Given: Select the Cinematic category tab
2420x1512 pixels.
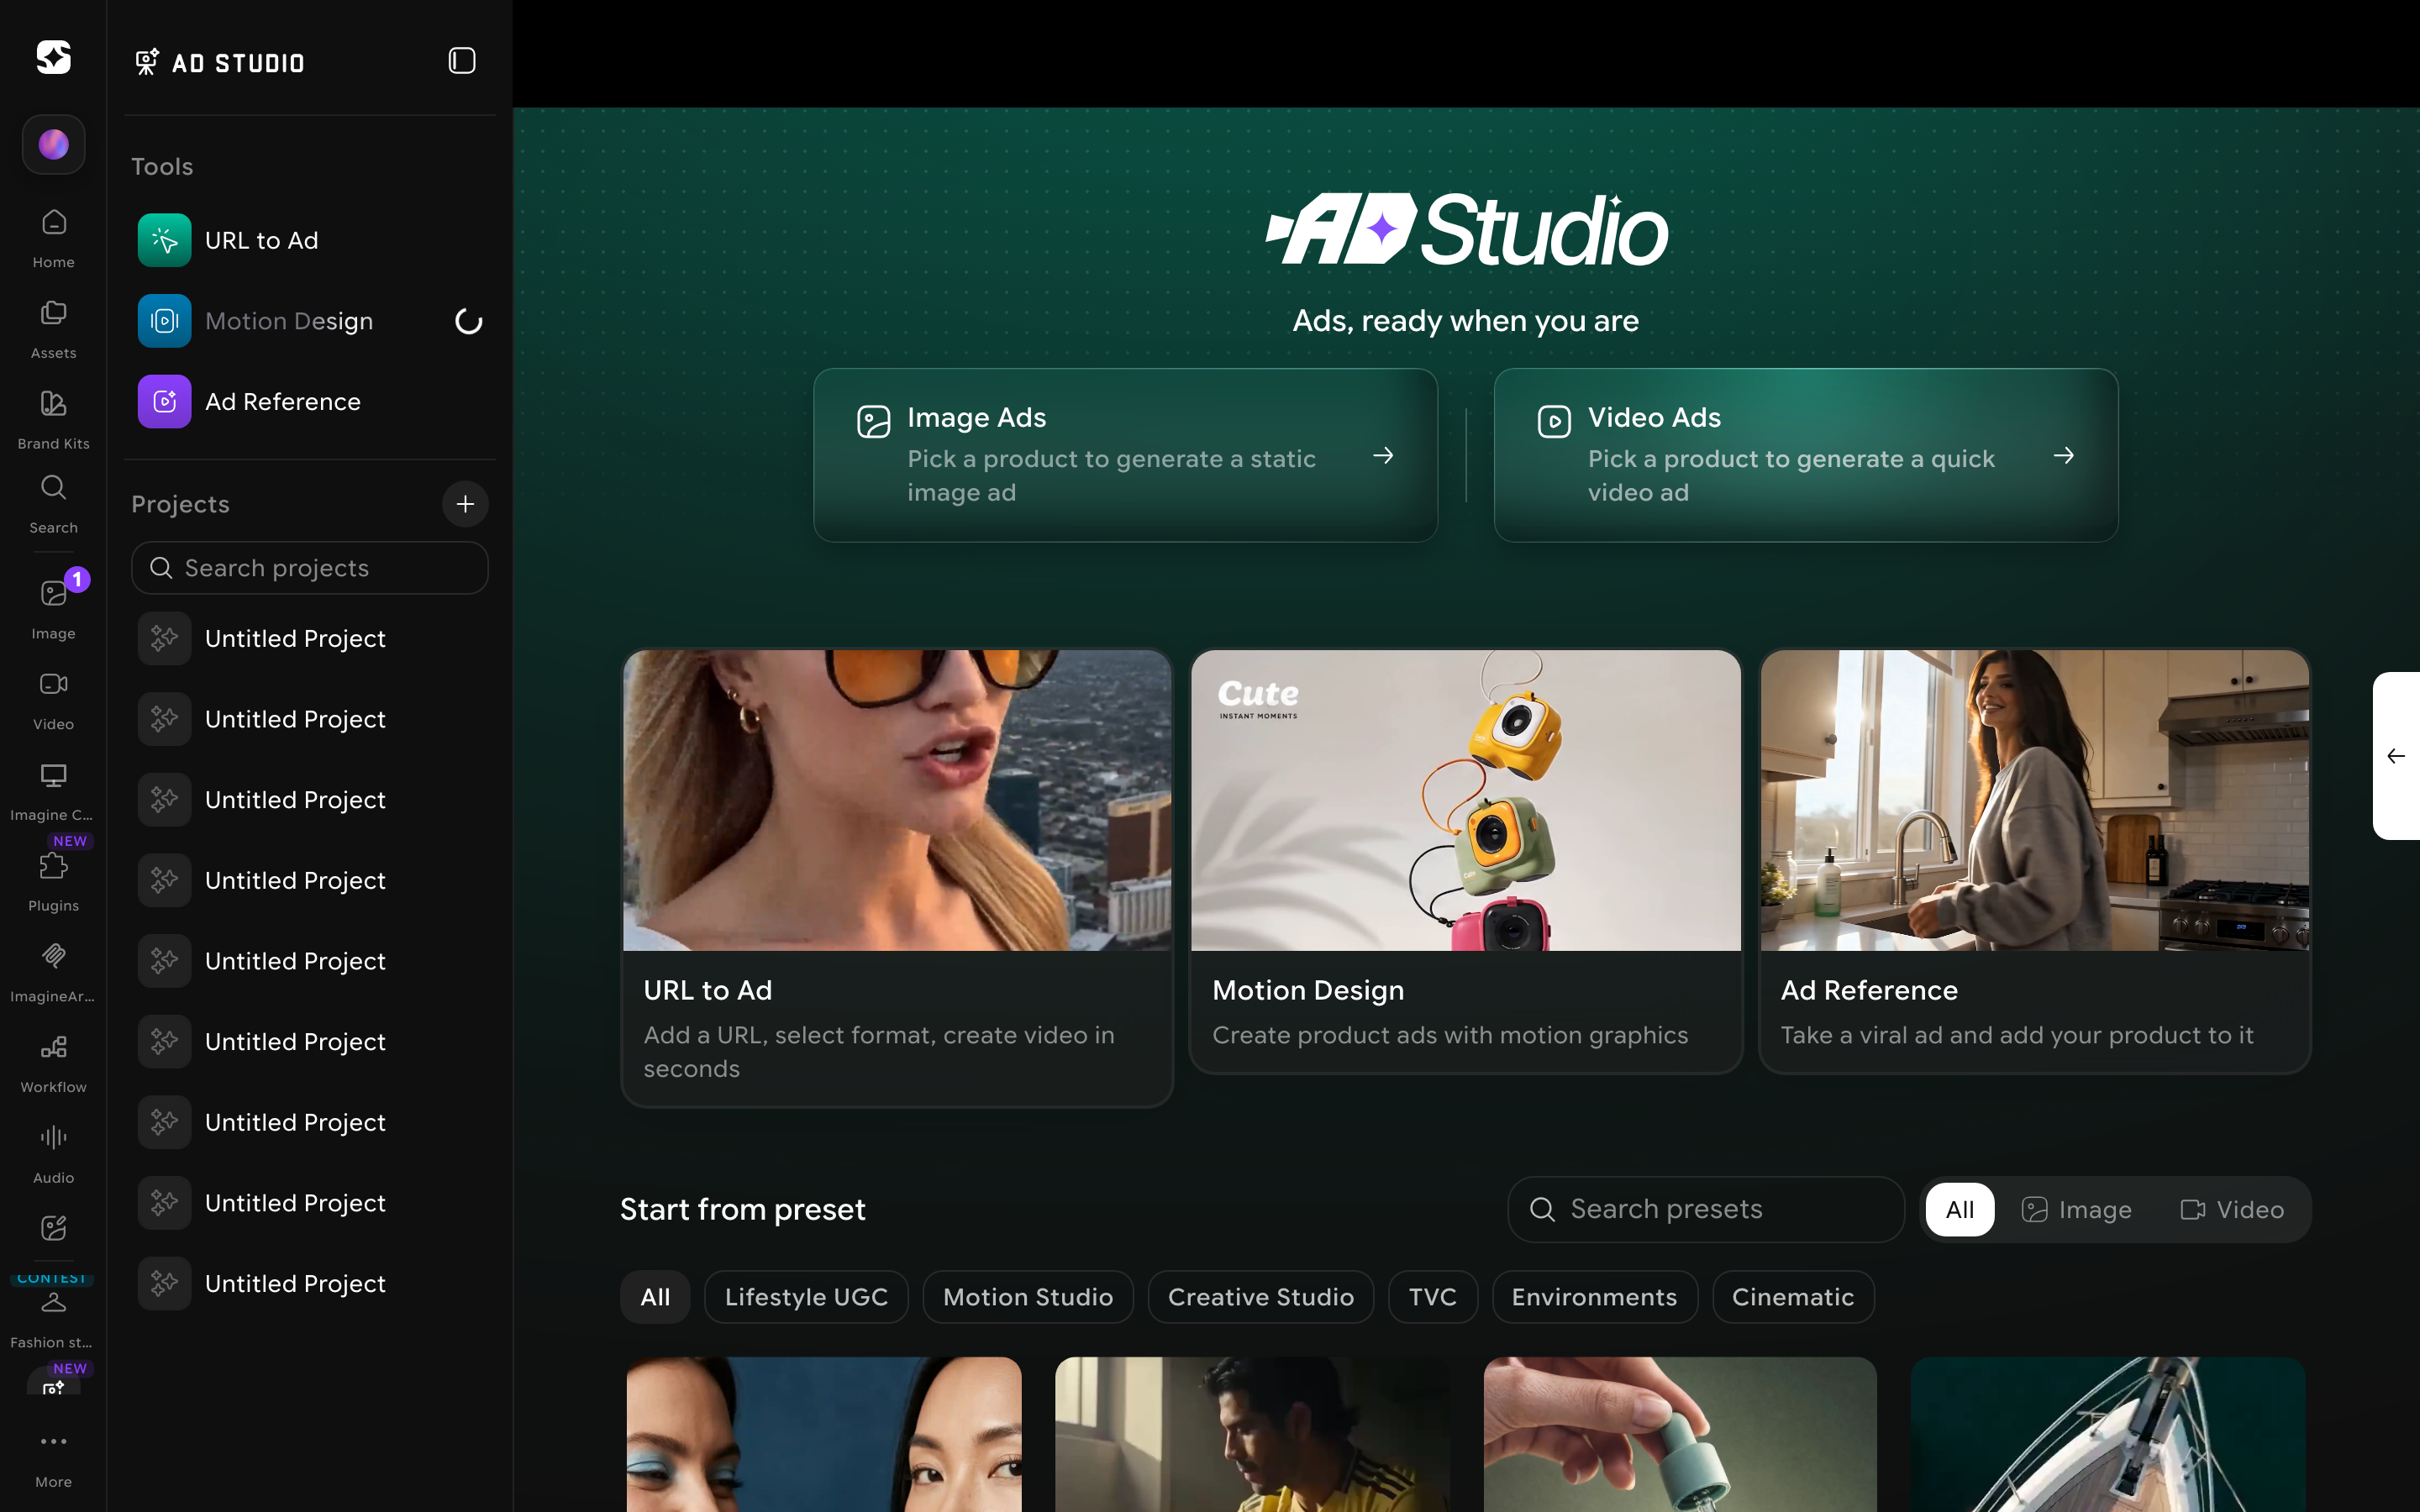Looking at the screenshot, I should pos(1793,1297).
